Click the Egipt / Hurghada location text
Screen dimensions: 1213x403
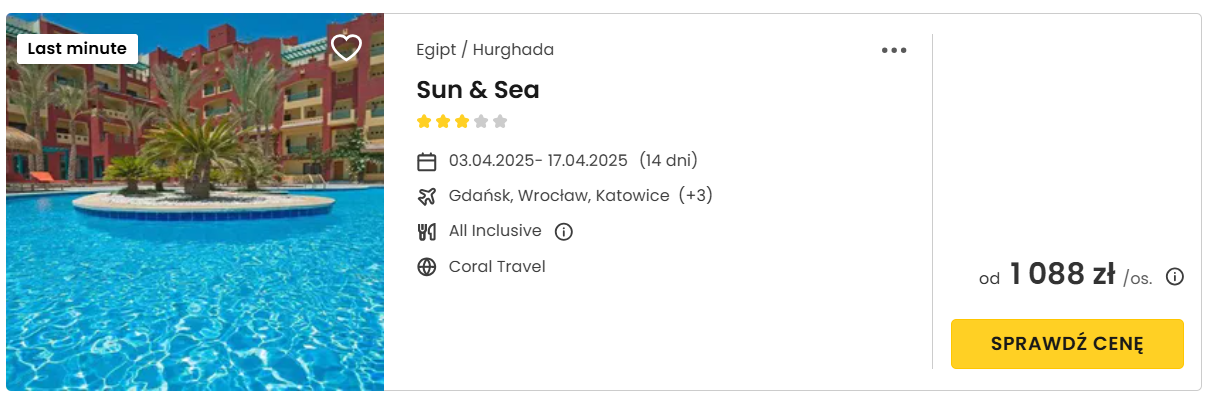coord(485,50)
